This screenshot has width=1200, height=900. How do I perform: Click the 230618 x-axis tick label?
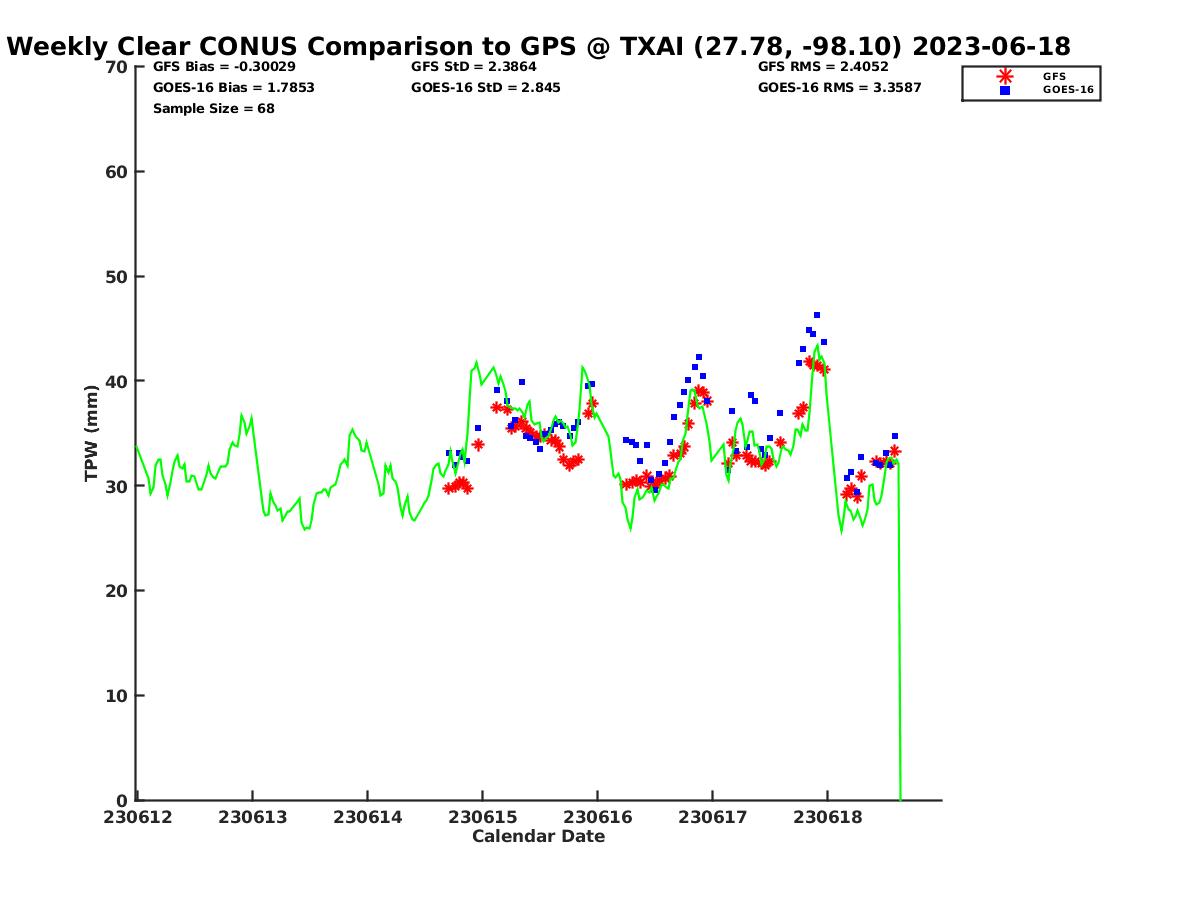tap(827, 817)
